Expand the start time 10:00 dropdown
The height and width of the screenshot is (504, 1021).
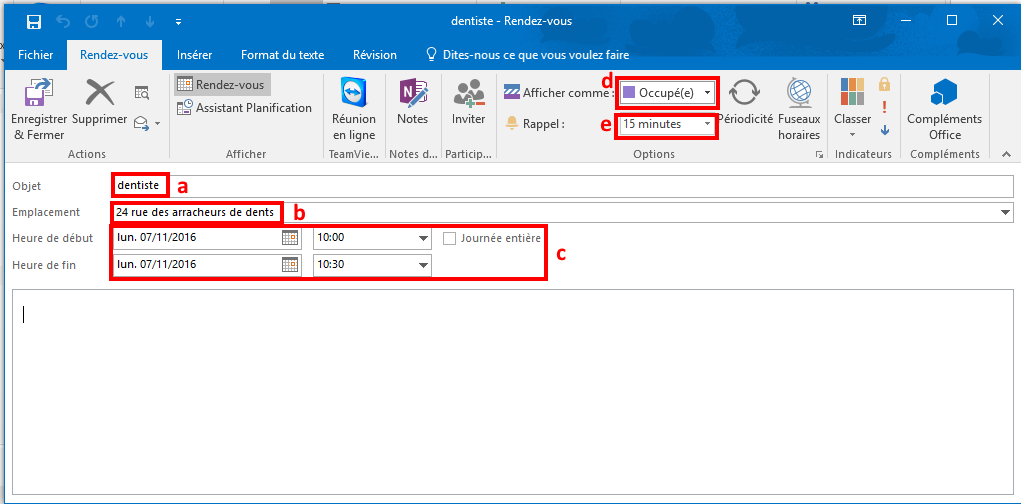coord(423,239)
